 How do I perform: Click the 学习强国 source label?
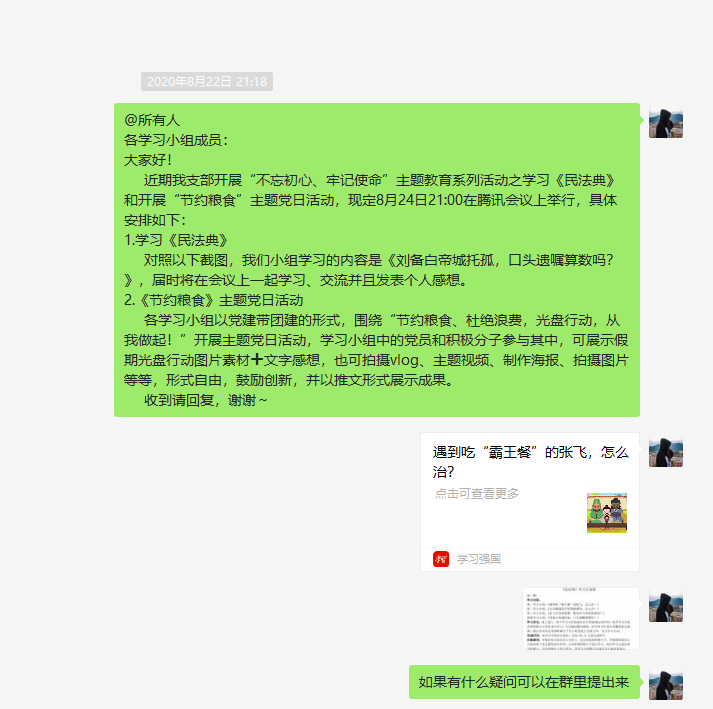(x=478, y=559)
